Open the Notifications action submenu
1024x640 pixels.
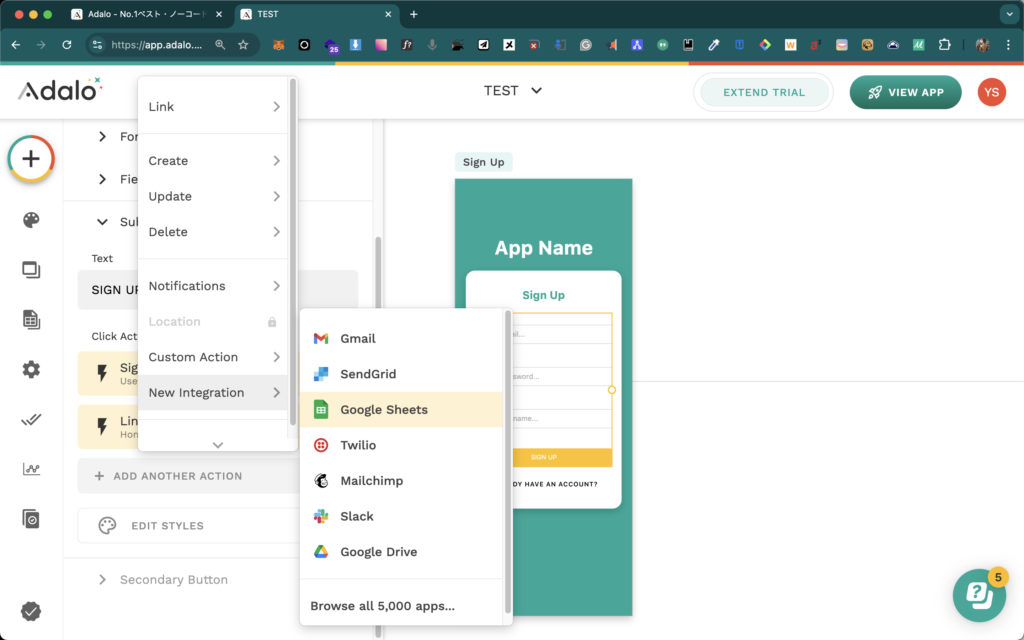pyautogui.click(x=213, y=286)
